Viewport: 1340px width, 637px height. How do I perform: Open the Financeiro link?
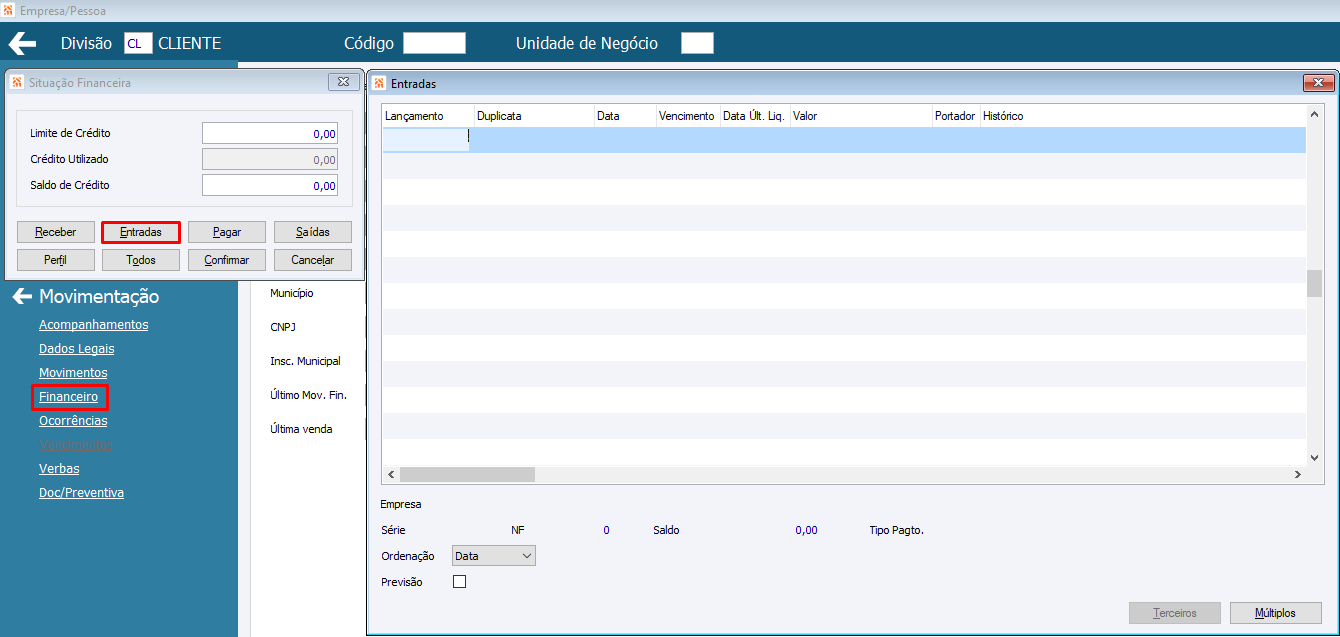click(69, 397)
